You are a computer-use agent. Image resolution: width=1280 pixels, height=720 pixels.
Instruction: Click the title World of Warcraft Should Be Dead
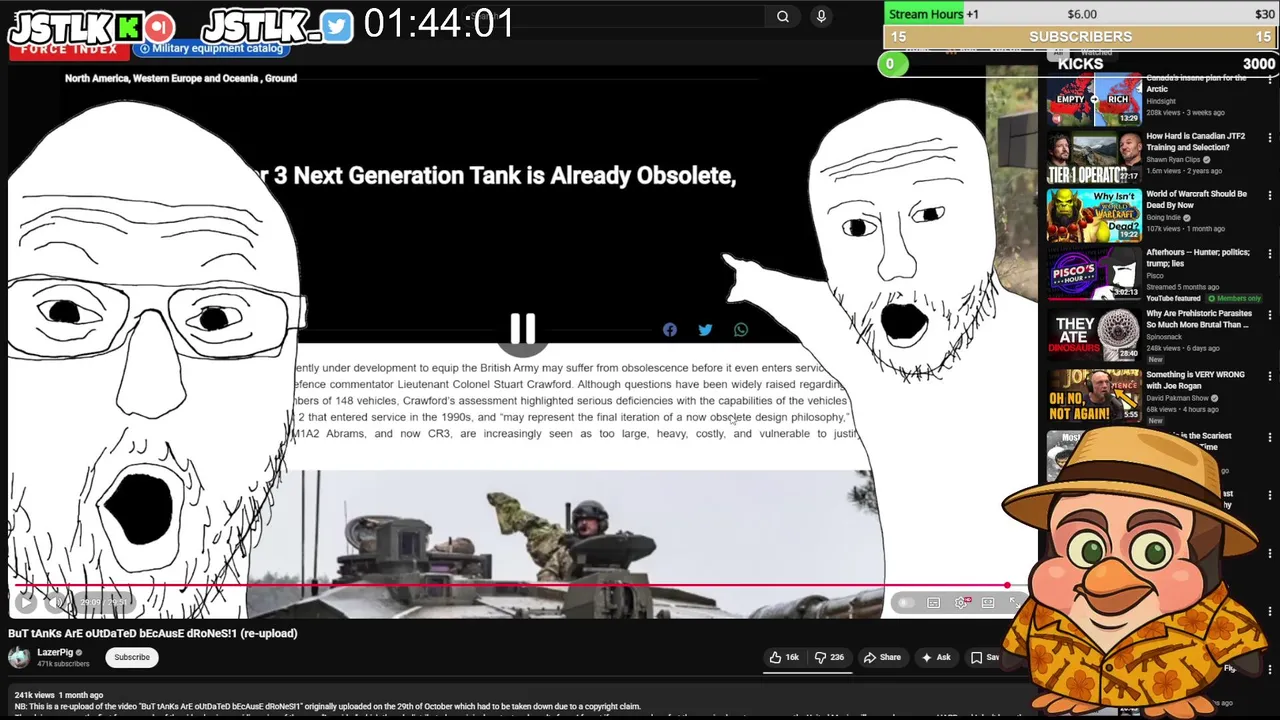[x=1197, y=199]
